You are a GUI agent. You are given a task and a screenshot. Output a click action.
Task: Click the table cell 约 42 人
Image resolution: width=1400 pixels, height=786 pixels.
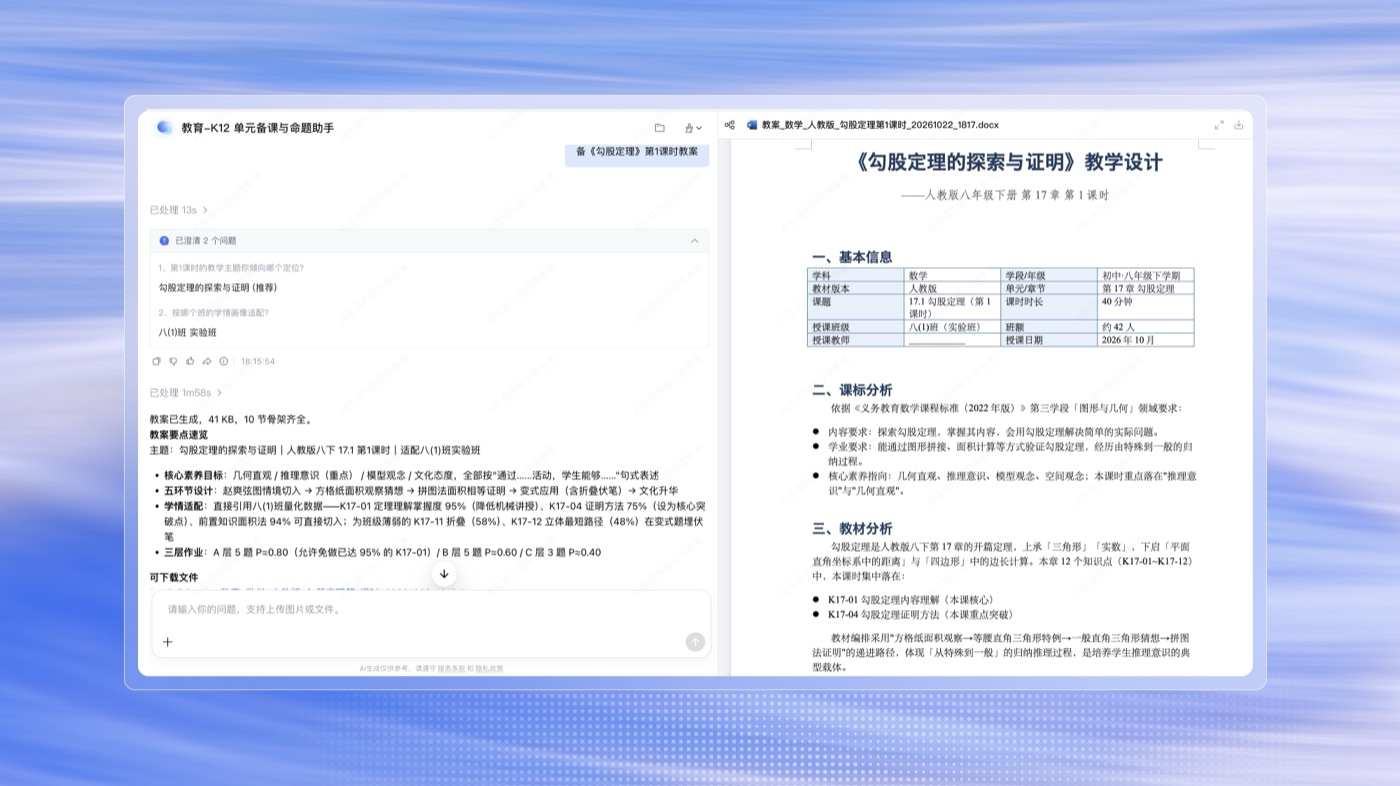(x=1146, y=327)
